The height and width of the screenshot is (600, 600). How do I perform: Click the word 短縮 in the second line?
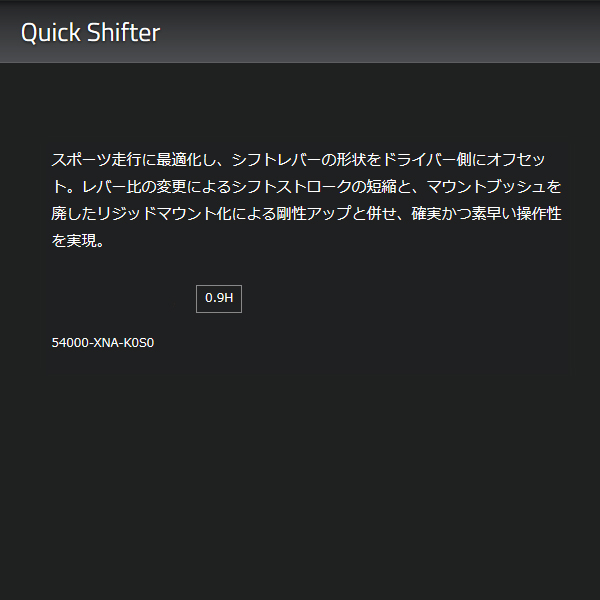click(x=392, y=187)
